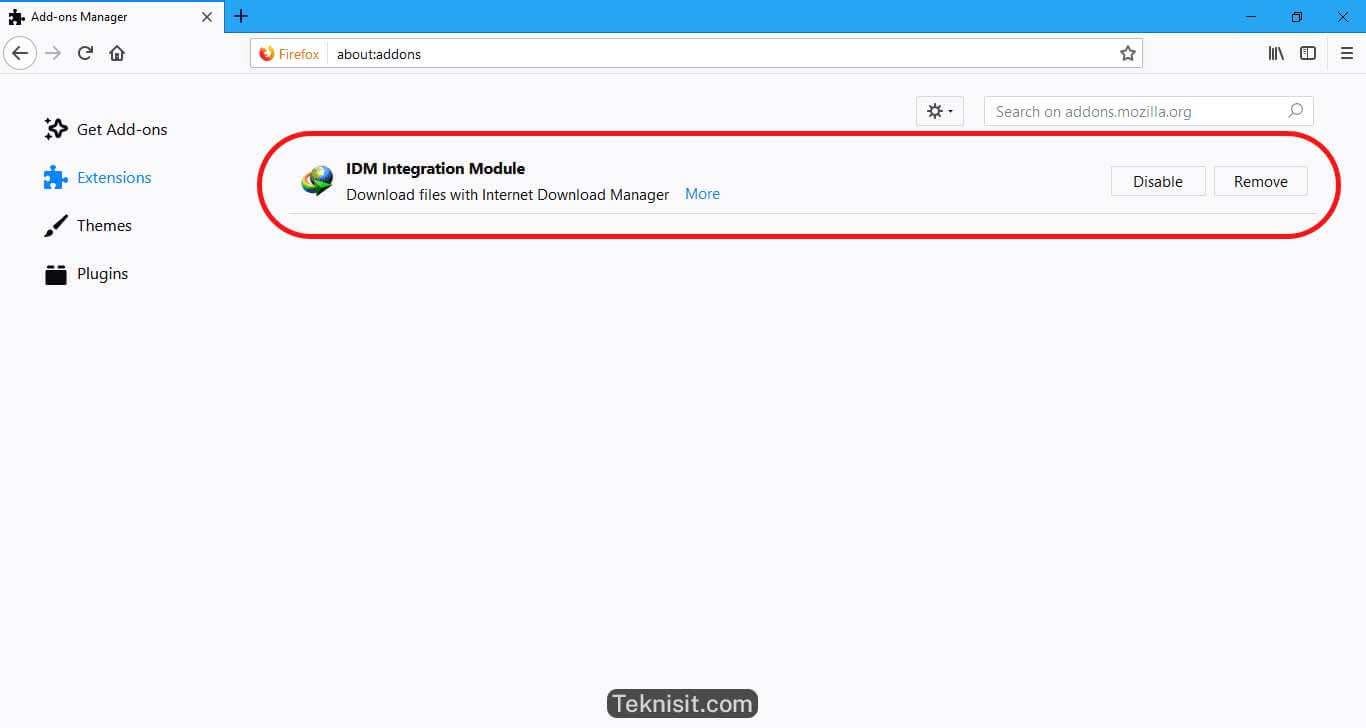Open the Library bookshelf icon
1366x728 pixels.
point(1276,53)
